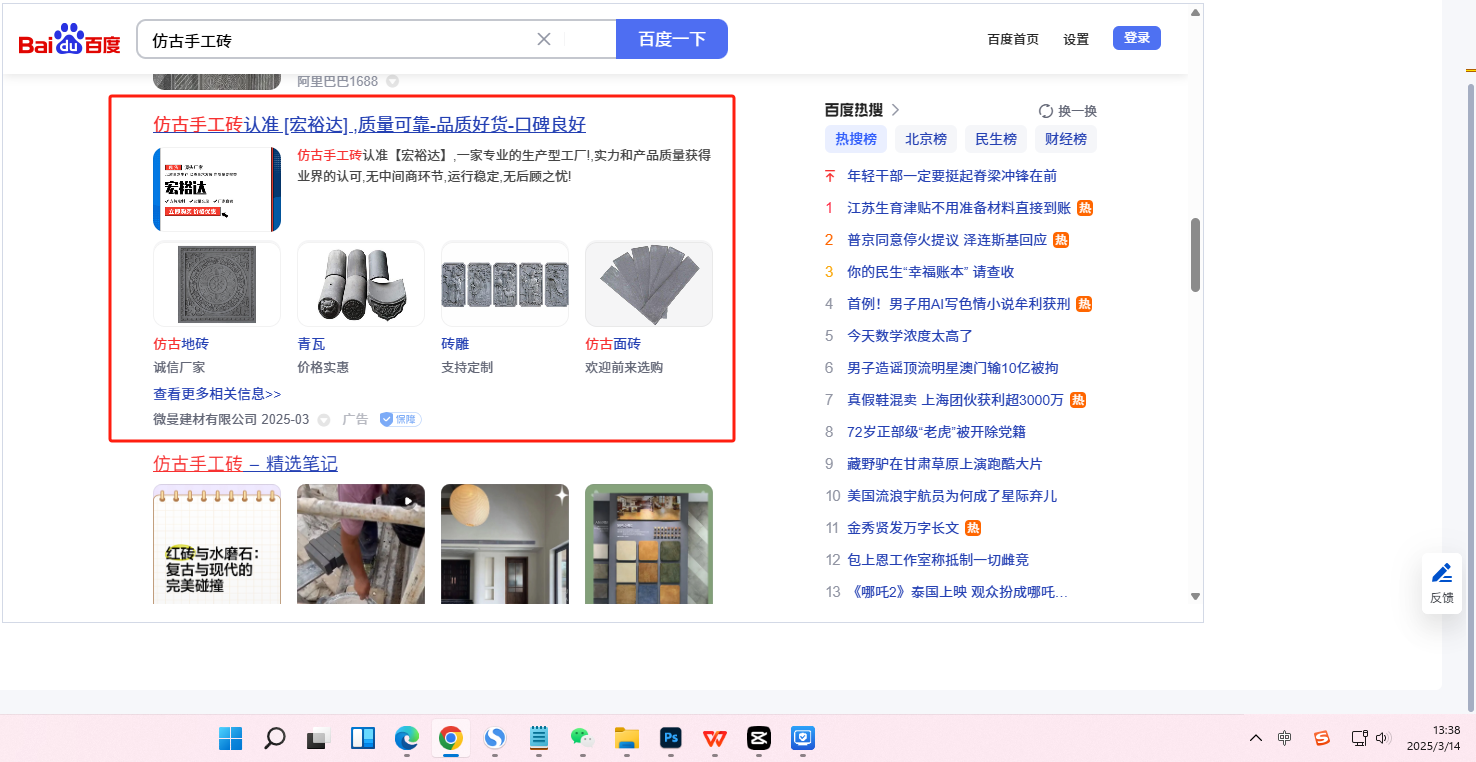Open hot search 《哪吒2》泰国上映
Screen dimensions: 1476x762
coord(957,592)
